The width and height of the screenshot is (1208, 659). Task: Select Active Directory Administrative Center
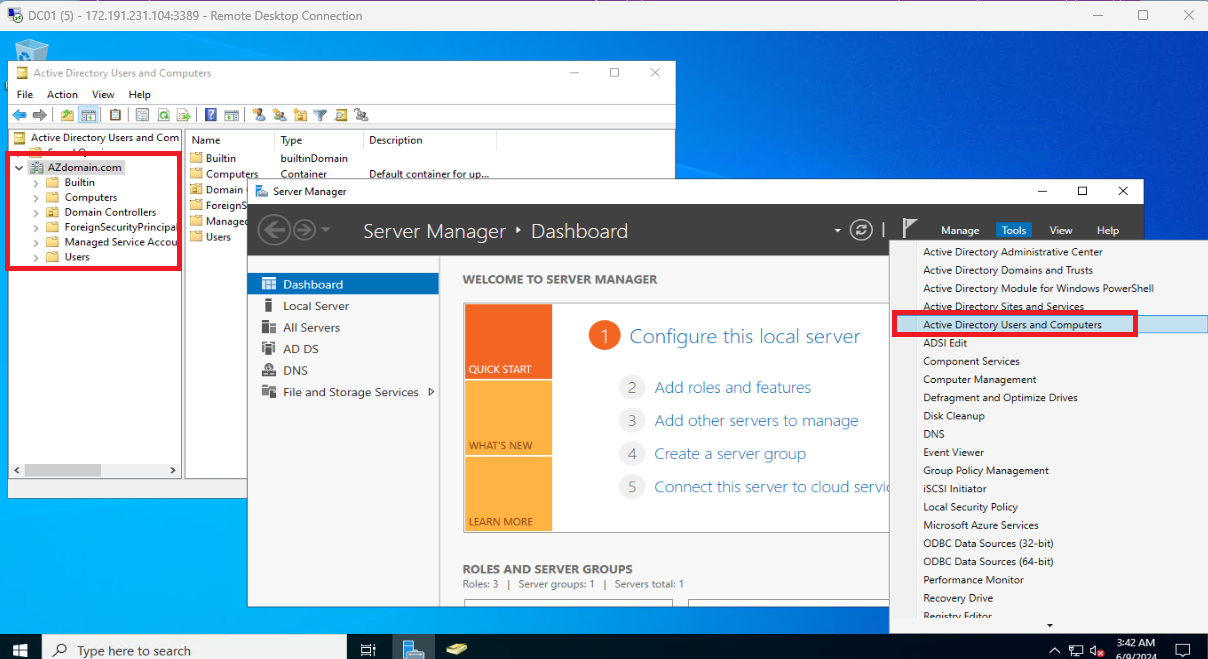click(1013, 252)
